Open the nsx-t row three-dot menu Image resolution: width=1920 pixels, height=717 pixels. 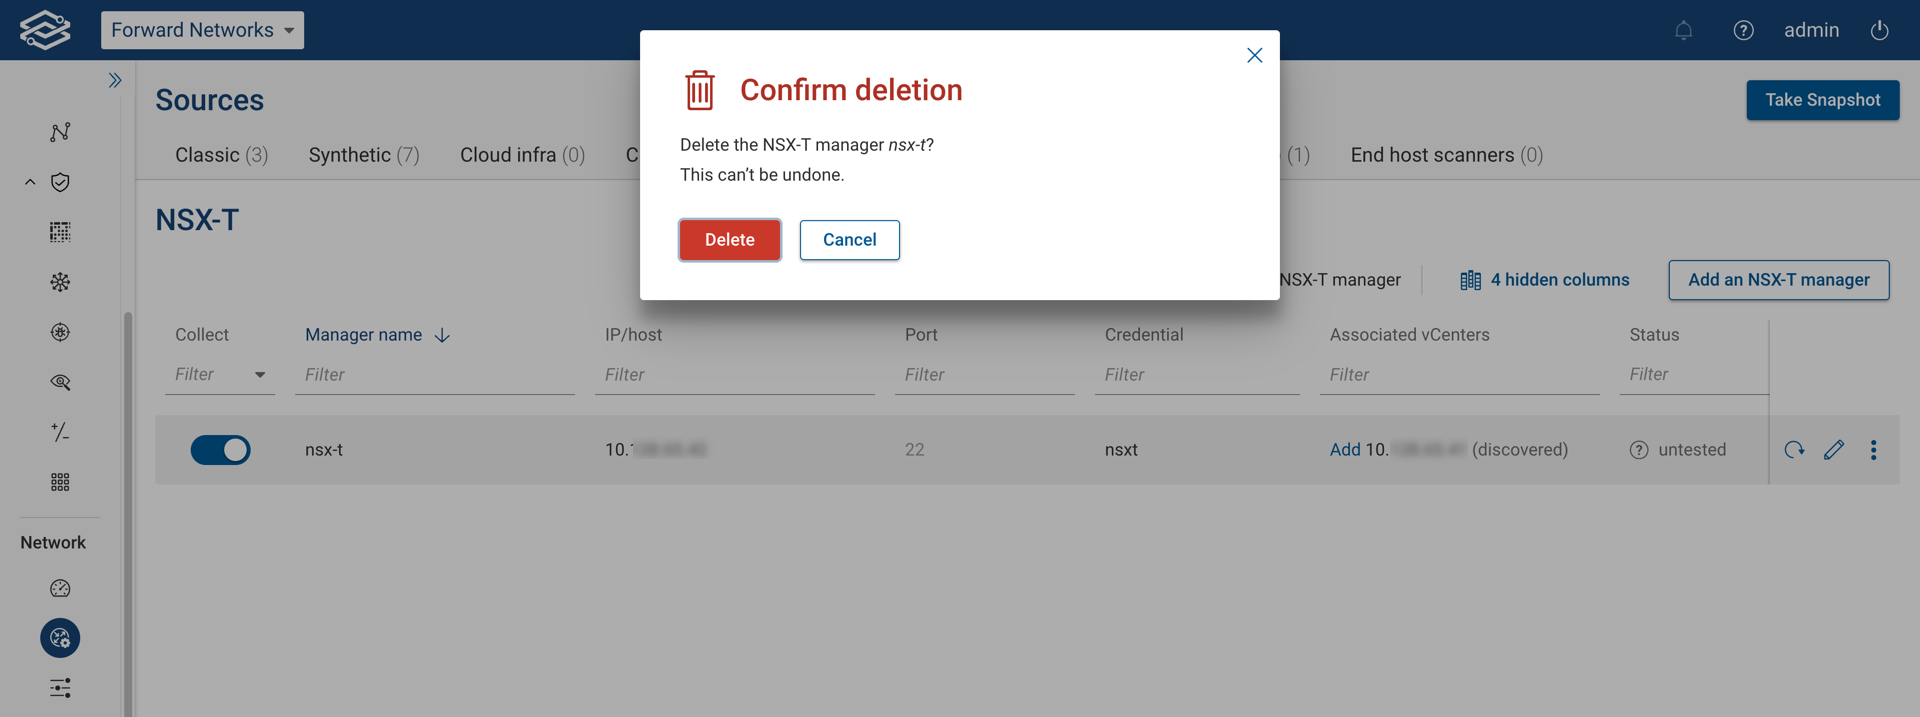coord(1873,450)
